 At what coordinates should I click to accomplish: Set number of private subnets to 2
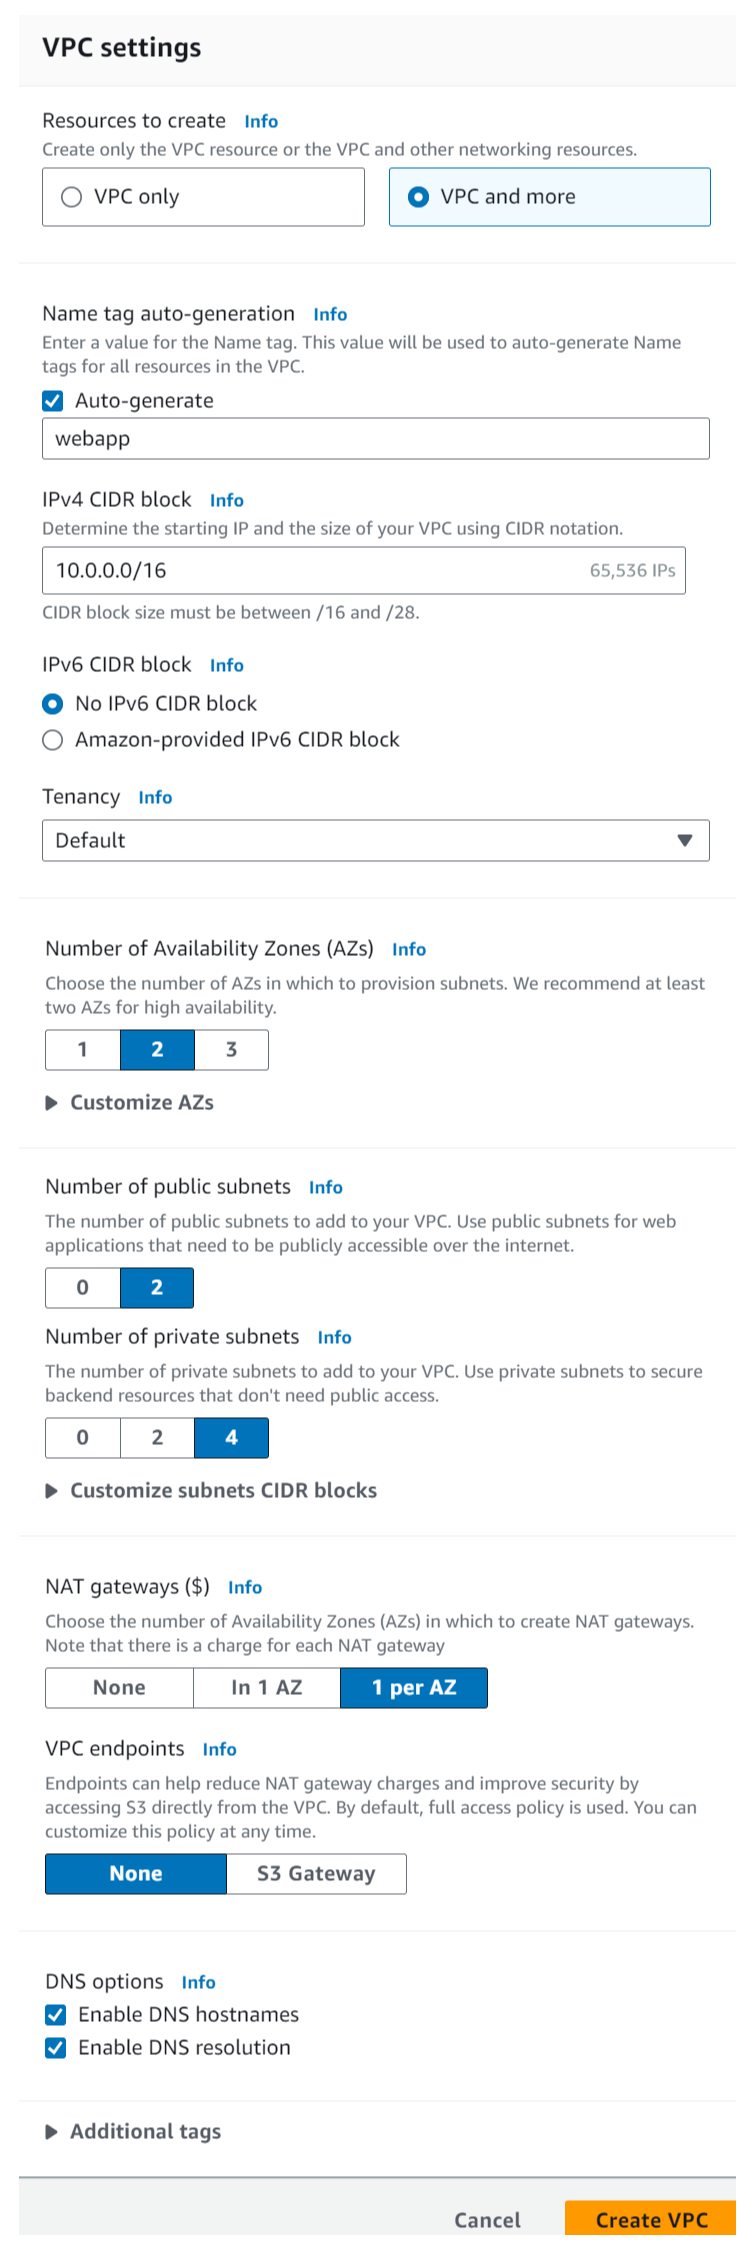coord(157,1438)
